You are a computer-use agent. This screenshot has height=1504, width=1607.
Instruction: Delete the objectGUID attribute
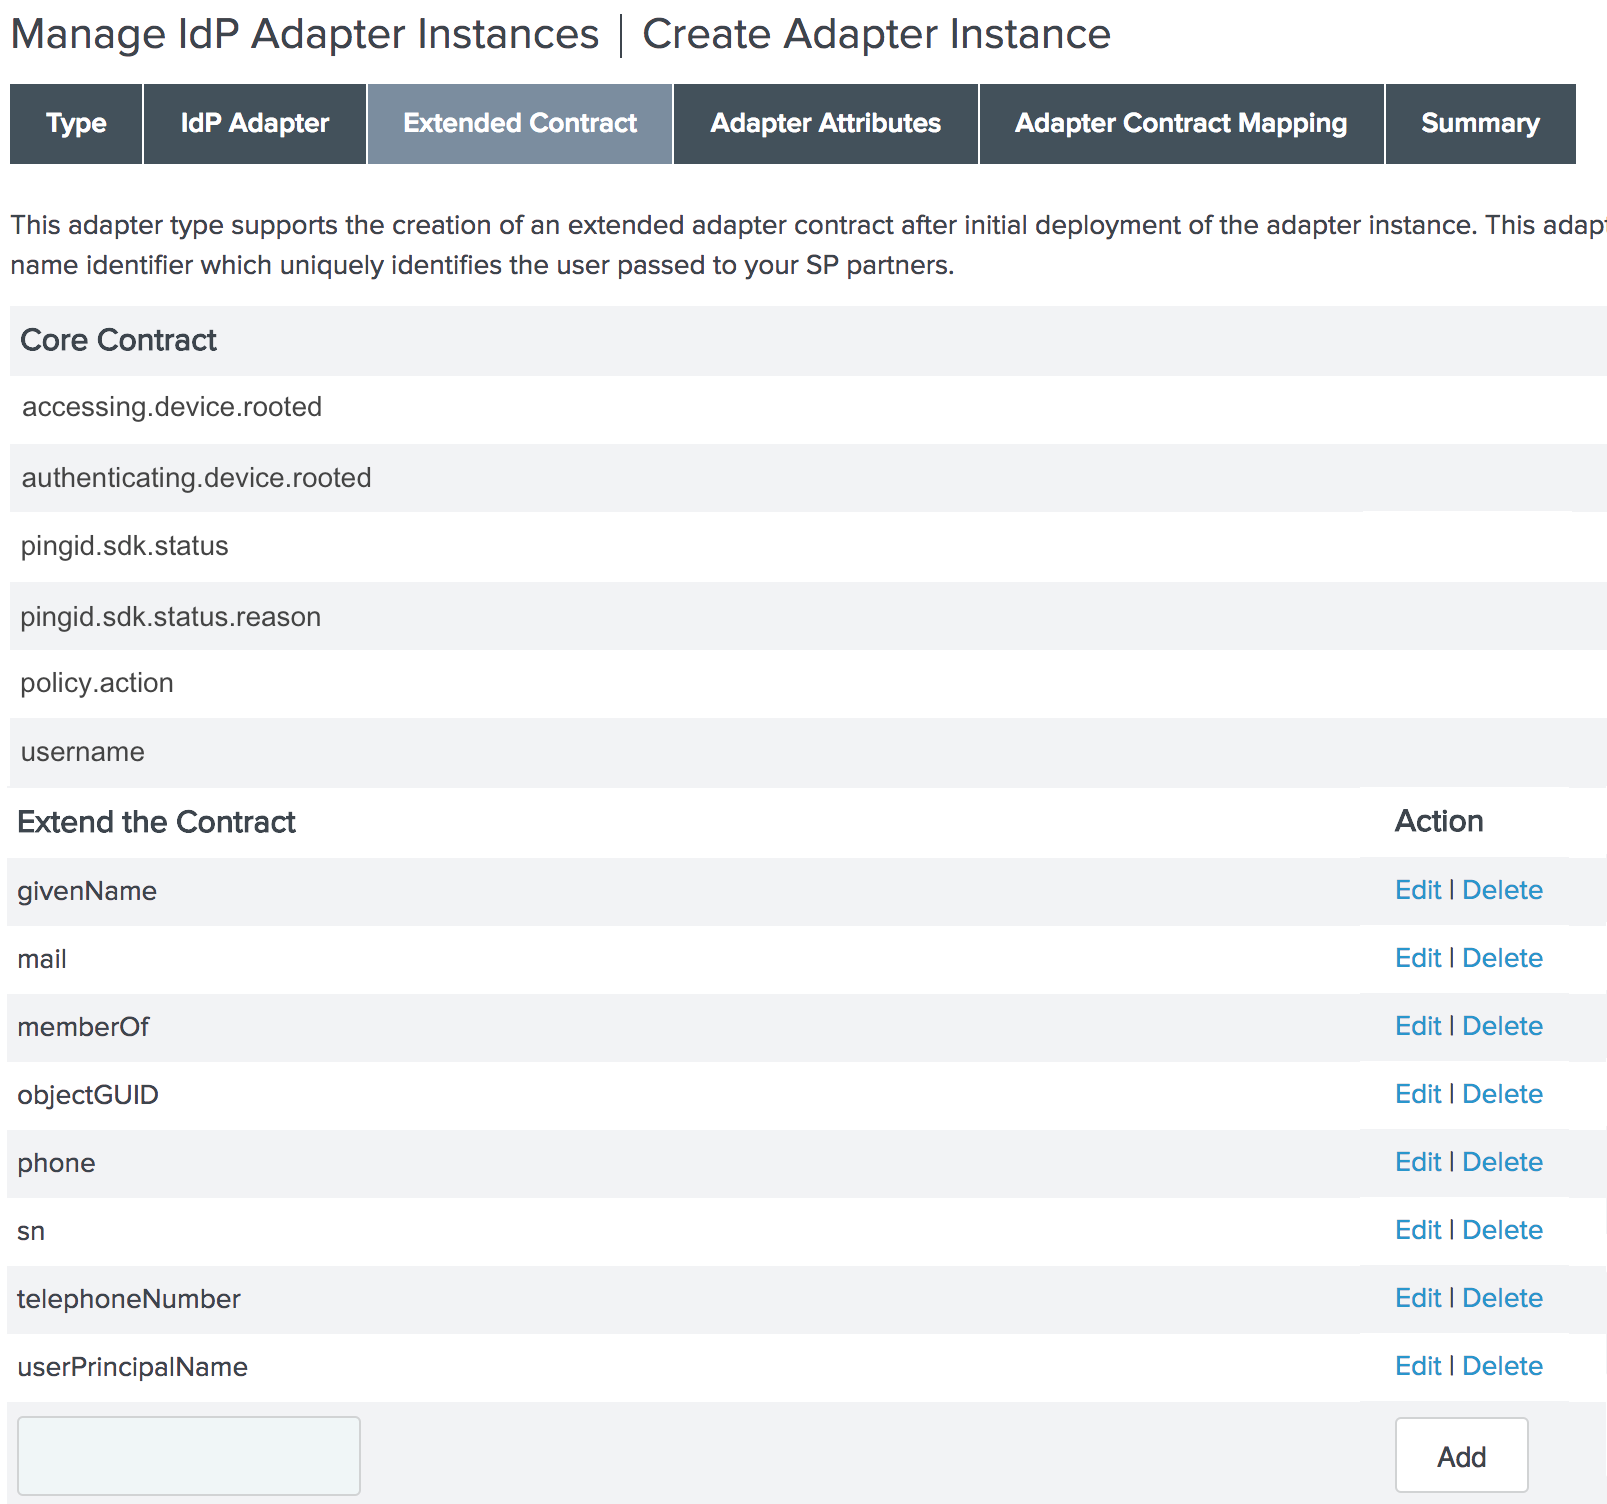pos(1502,1094)
